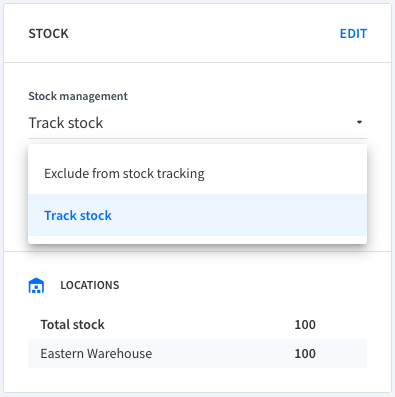Screen dimensions: 395x397
Task: Click the Stock management field label
Action: click(78, 96)
